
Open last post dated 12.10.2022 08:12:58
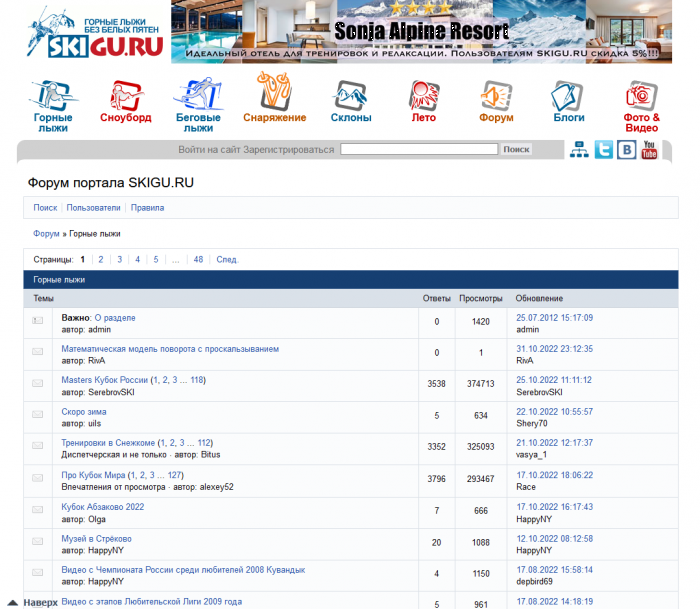coord(554,538)
